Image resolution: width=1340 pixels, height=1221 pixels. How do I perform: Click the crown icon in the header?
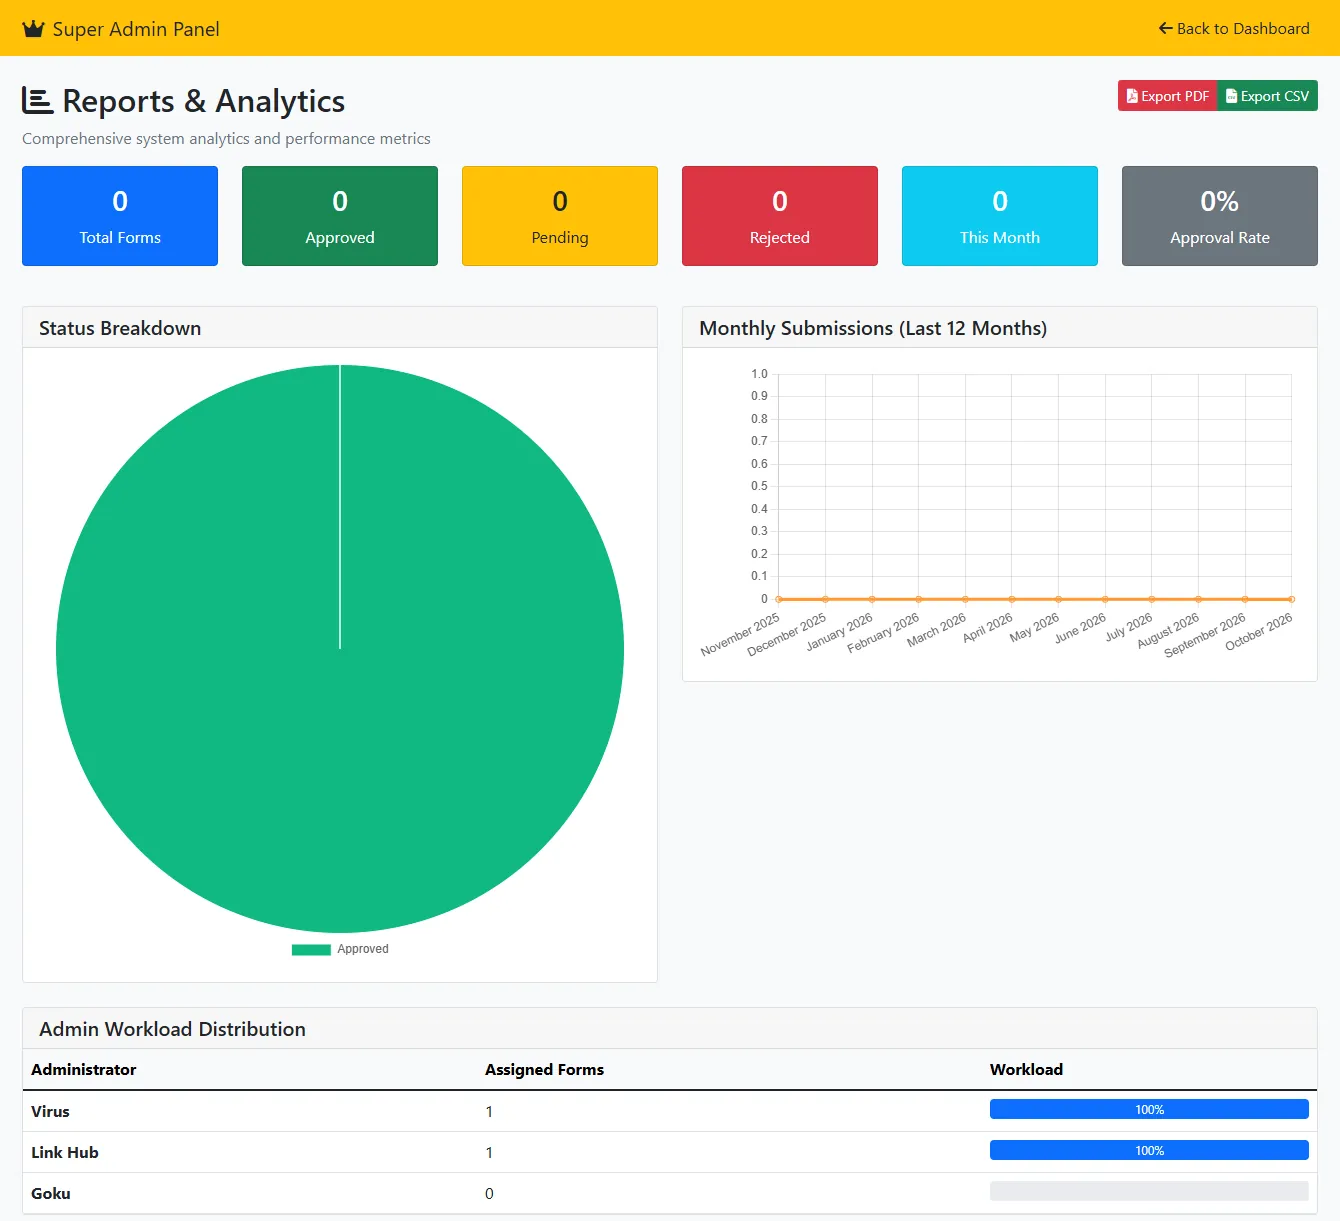coord(34,29)
